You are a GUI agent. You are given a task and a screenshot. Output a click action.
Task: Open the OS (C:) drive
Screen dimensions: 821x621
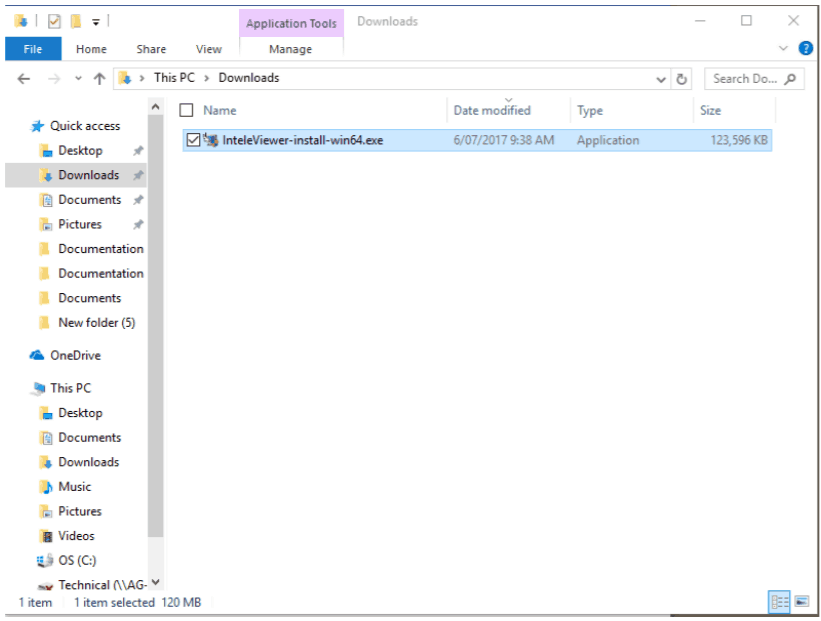(x=77, y=561)
